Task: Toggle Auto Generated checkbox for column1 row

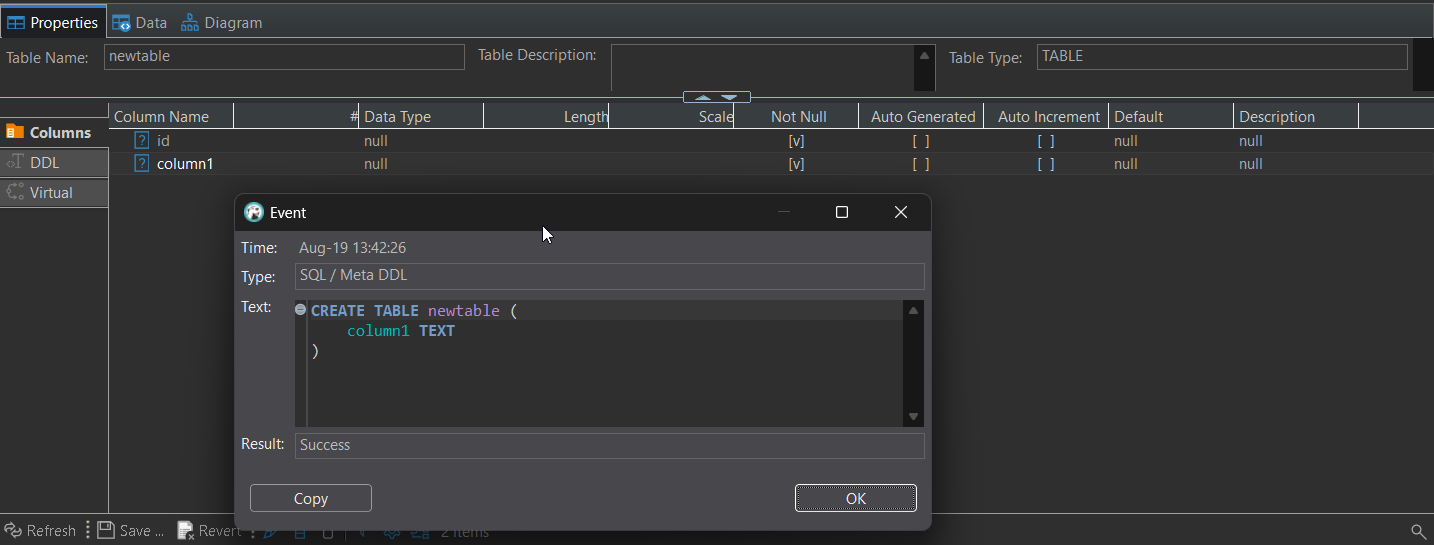Action: (921, 163)
